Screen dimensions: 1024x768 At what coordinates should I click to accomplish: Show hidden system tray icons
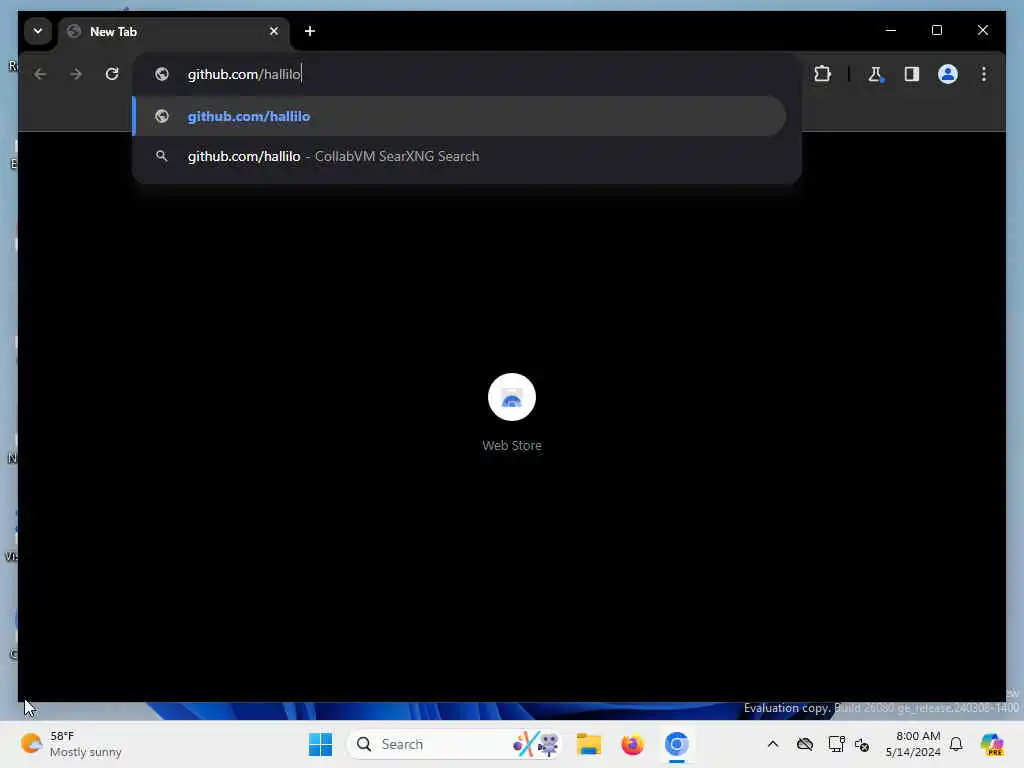(x=773, y=744)
